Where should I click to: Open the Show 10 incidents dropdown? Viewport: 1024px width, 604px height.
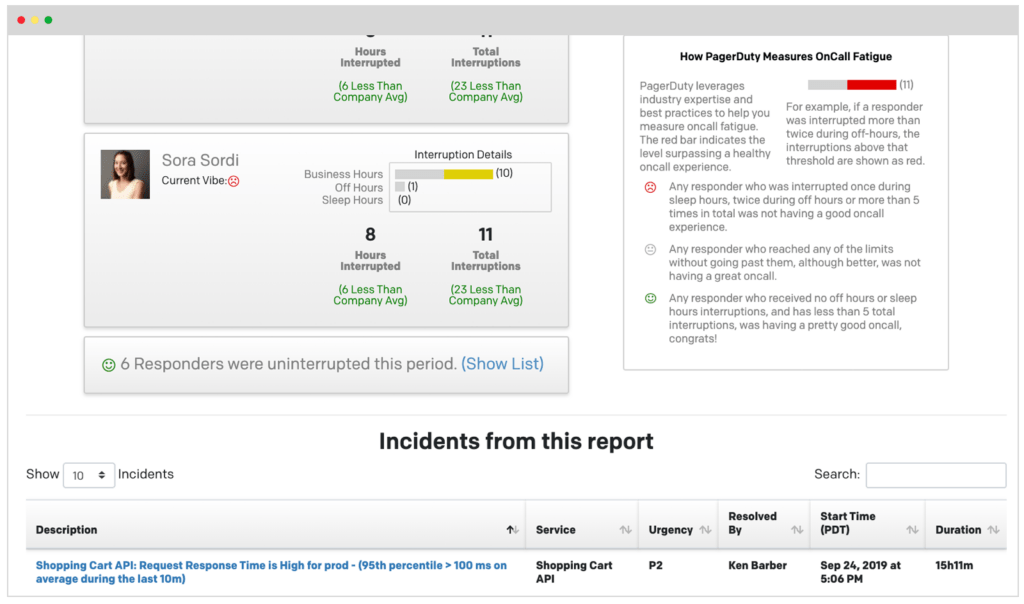click(x=89, y=475)
